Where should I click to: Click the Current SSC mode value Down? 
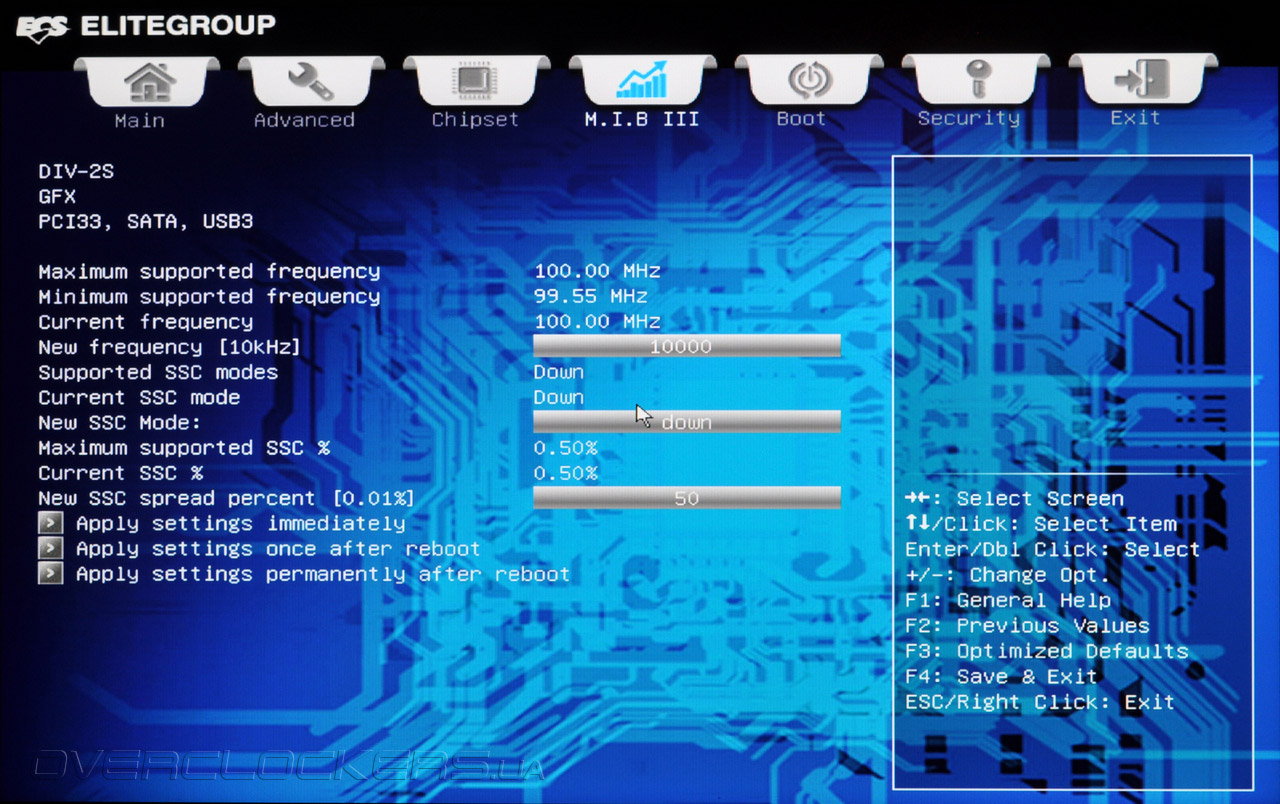tap(559, 397)
